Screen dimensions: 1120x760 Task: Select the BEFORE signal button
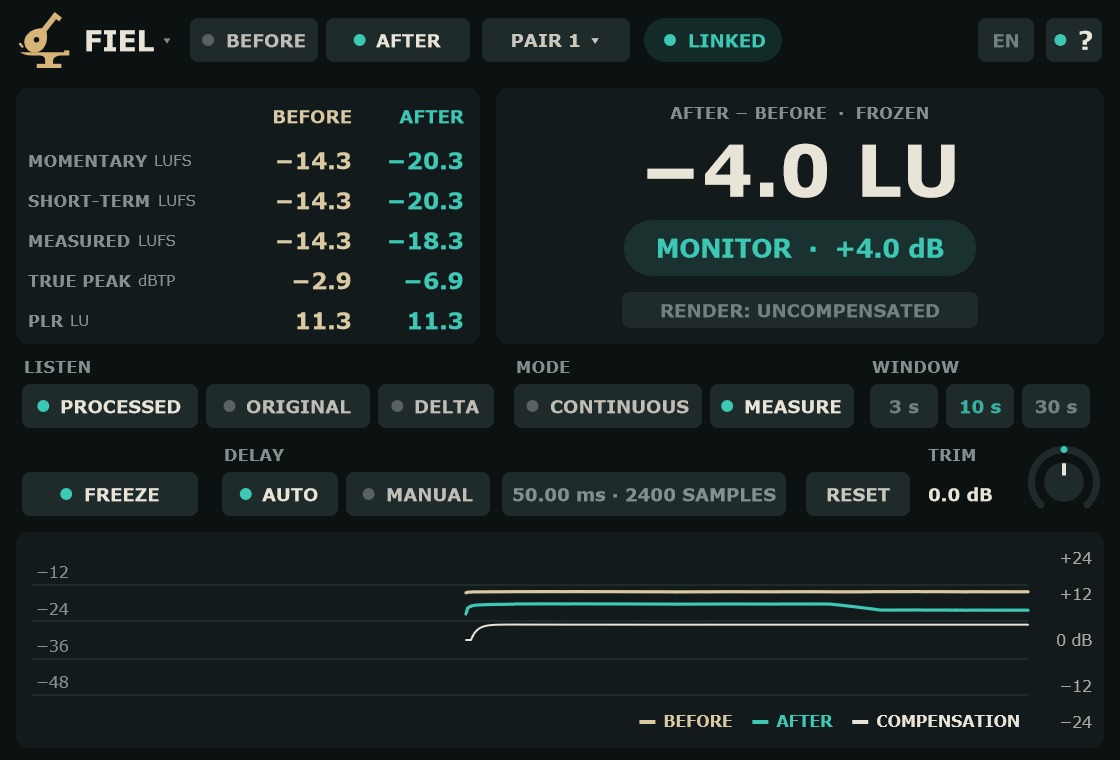[x=254, y=40]
